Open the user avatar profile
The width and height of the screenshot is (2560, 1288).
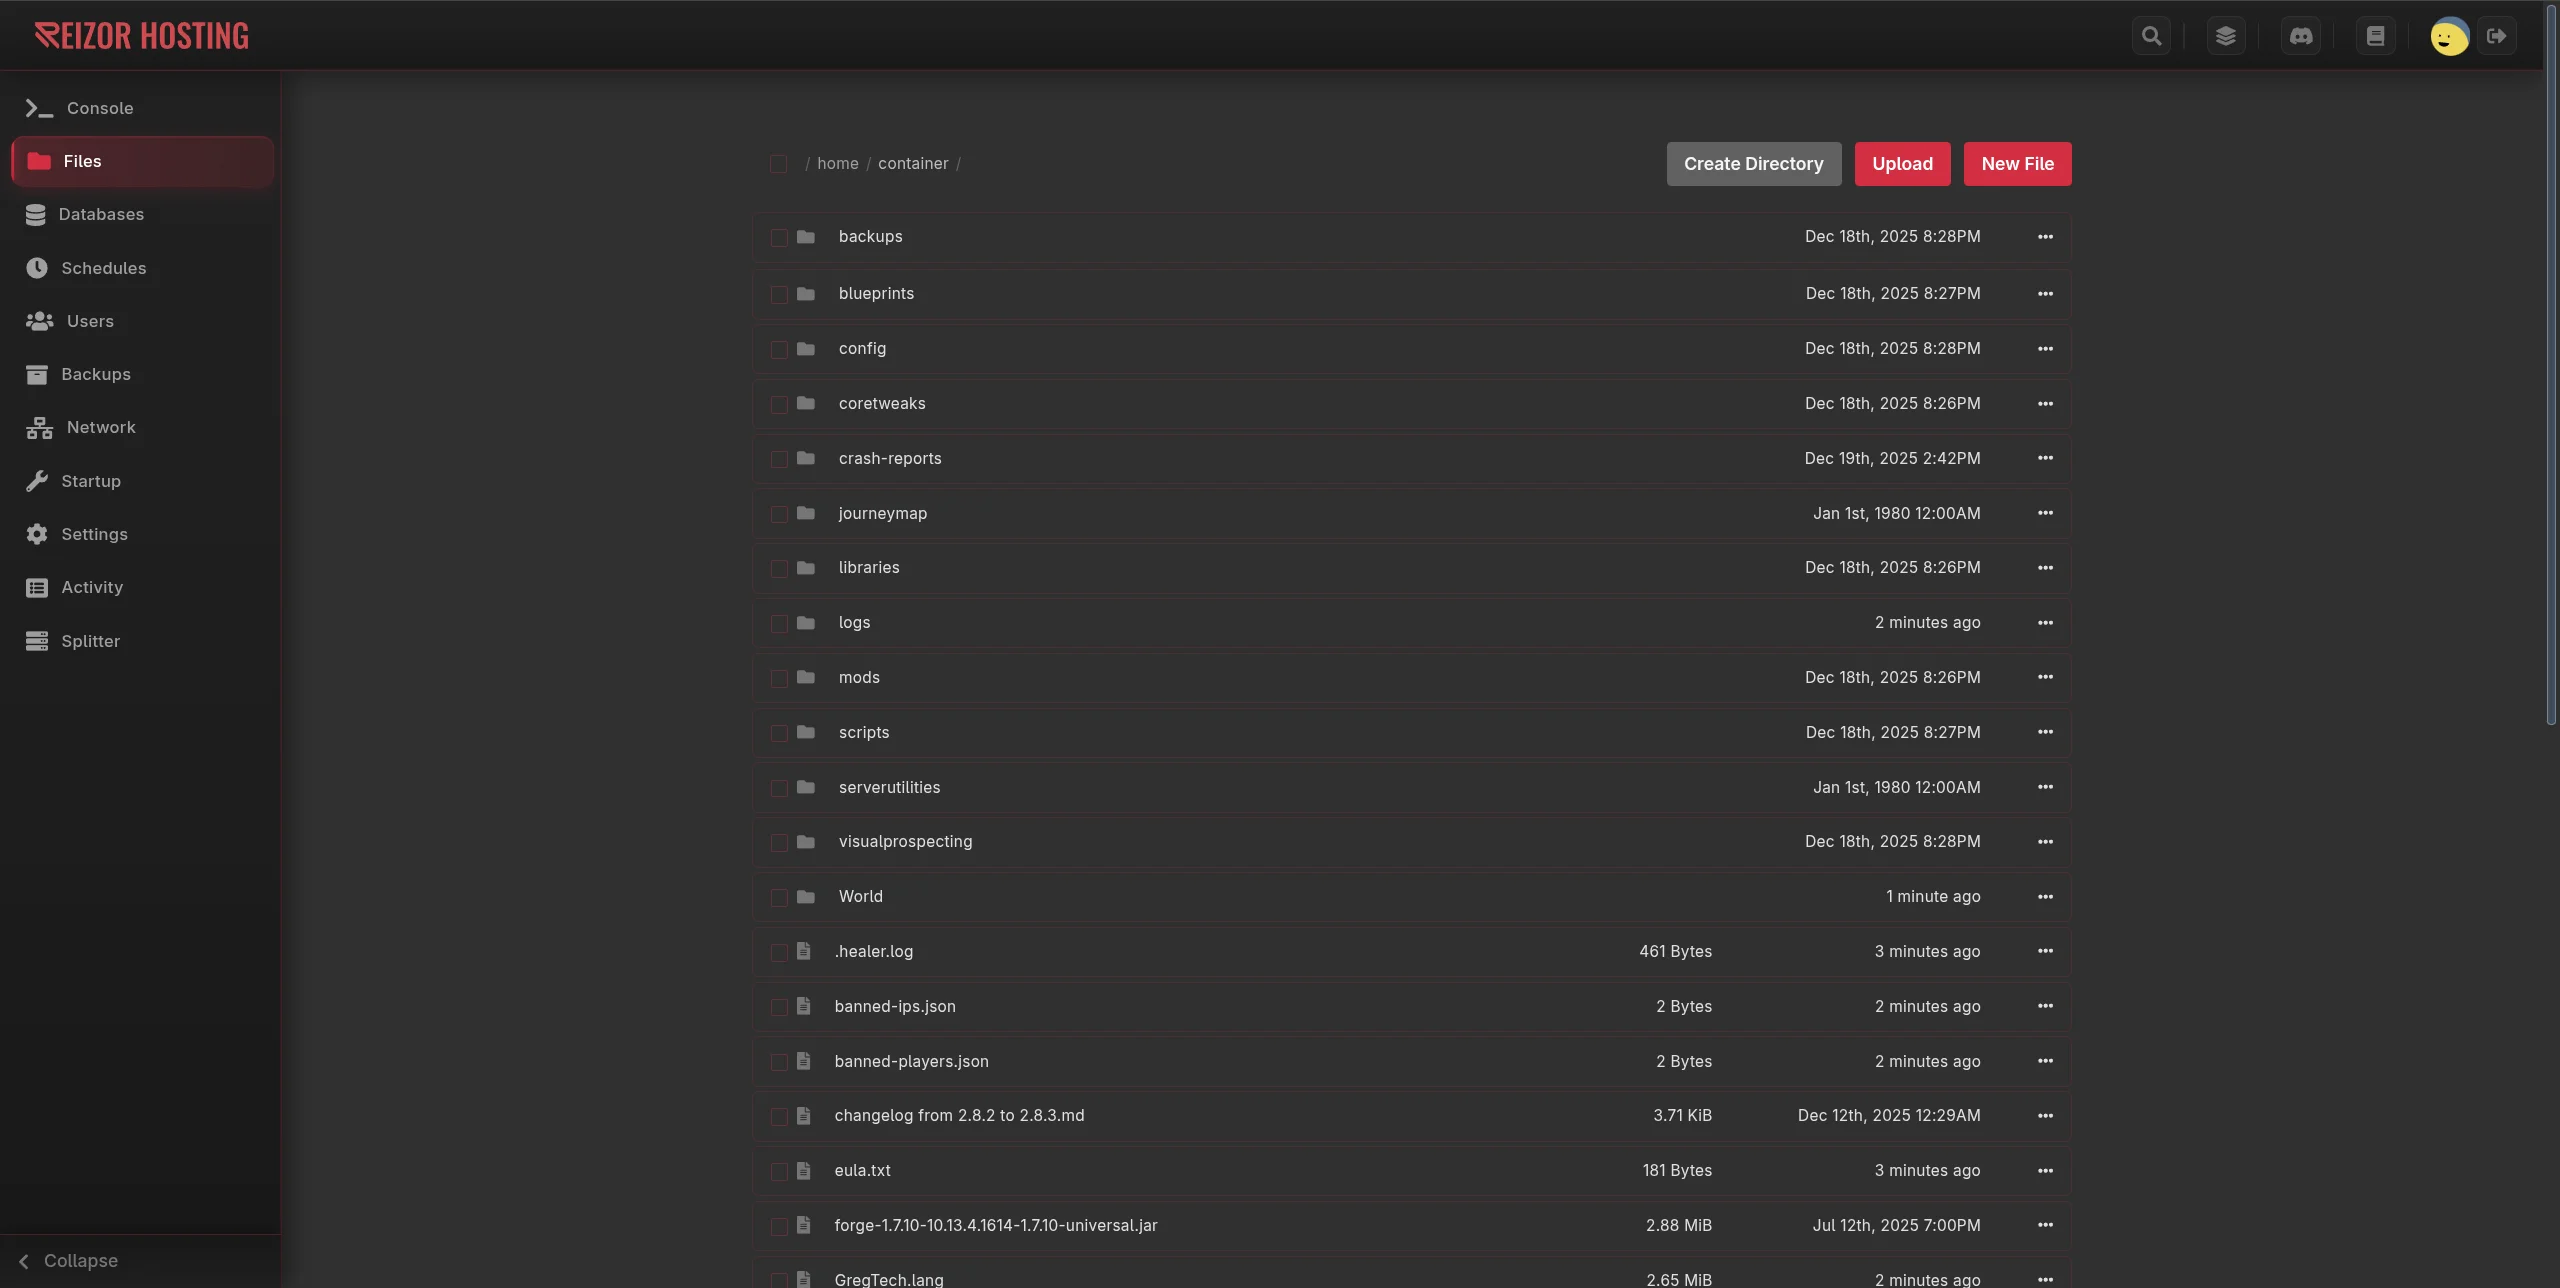[x=2449, y=37]
